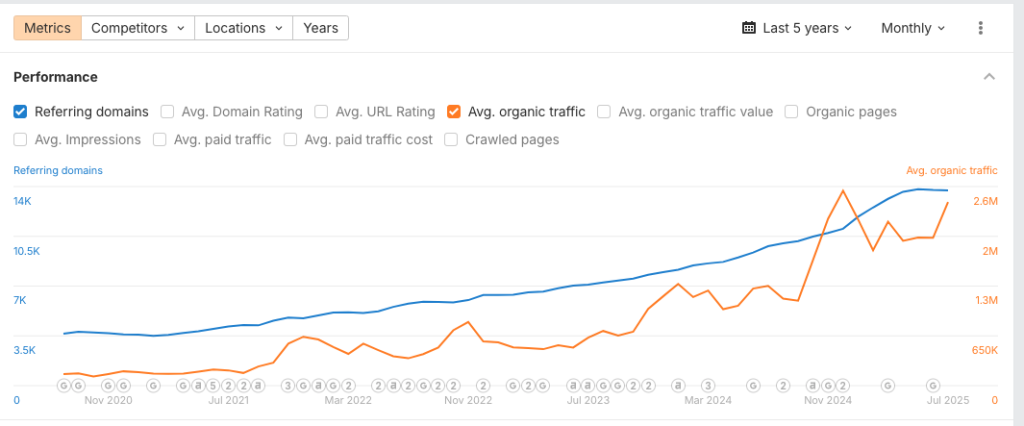The height and width of the screenshot is (426, 1024).
Task: Click the 3 marker just before Mar 2024
Action: [707, 385]
